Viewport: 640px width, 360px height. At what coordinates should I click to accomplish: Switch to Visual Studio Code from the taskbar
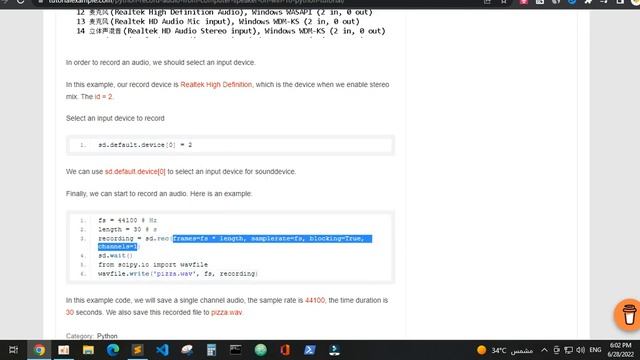tap(162, 350)
